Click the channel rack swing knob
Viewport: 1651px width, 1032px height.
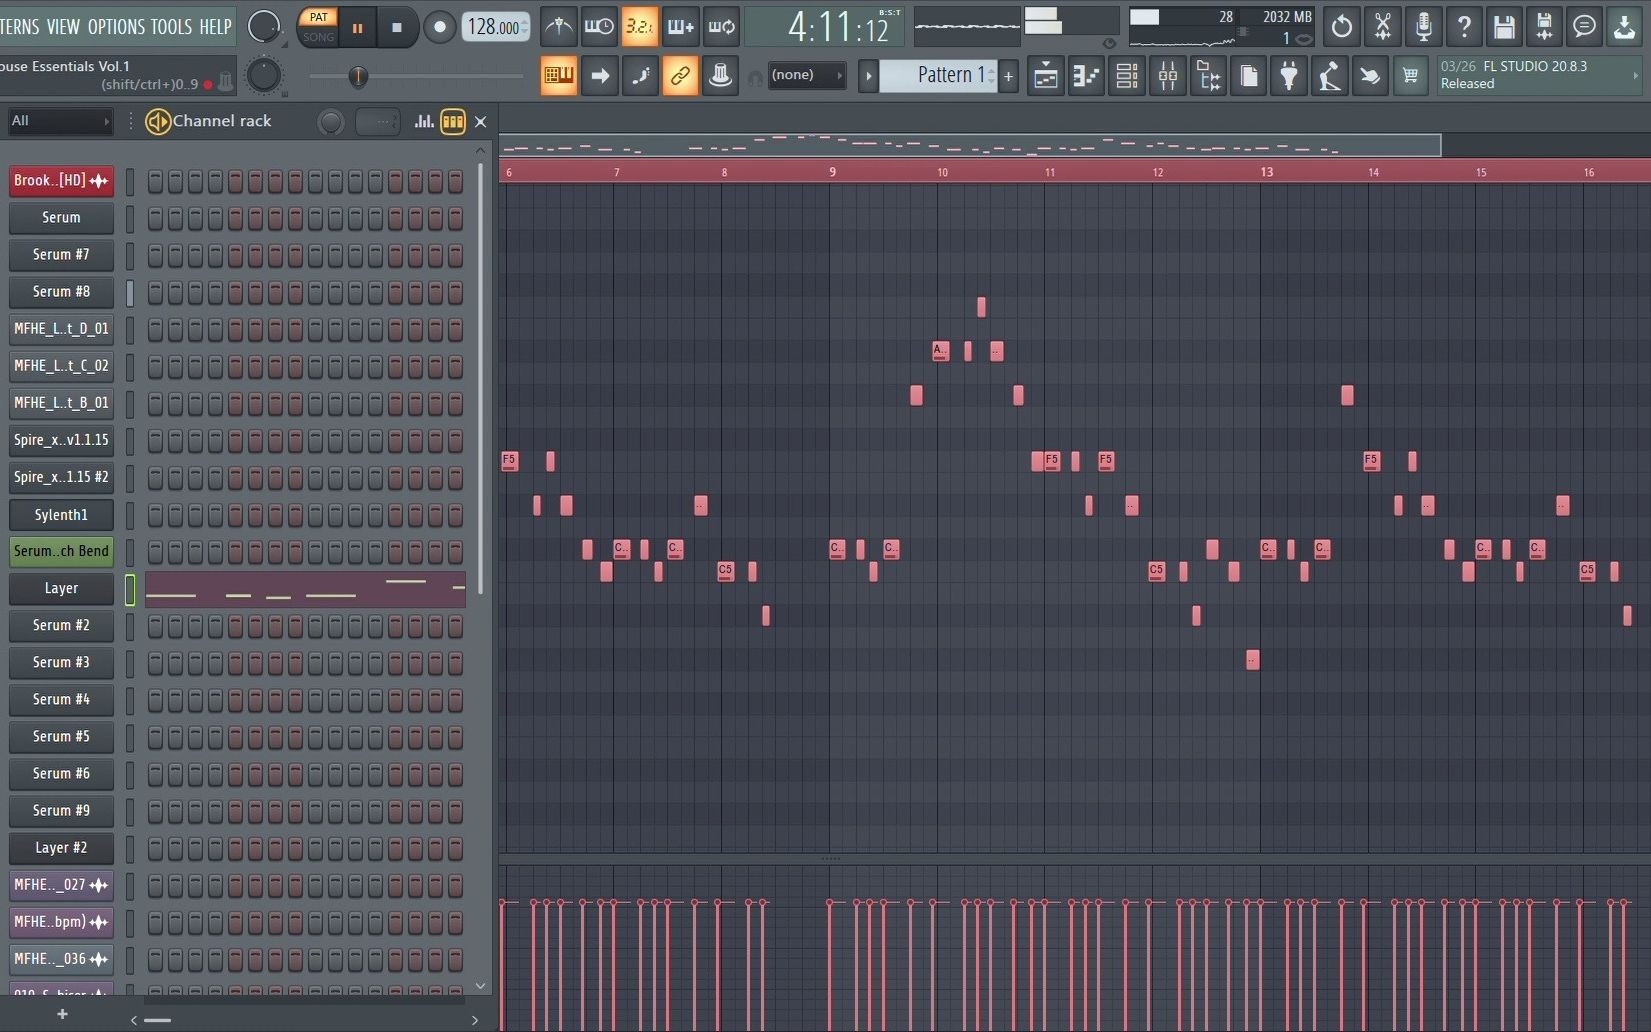click(330, 122)
